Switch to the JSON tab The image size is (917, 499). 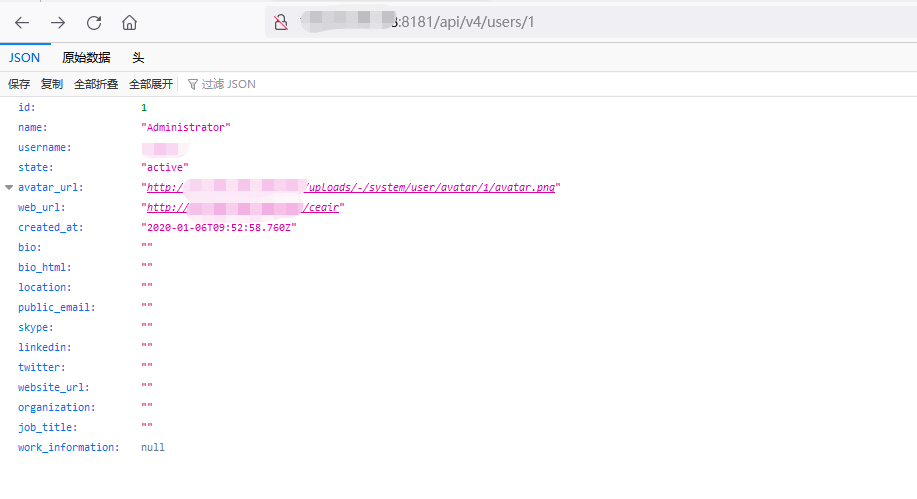pyautogui.click(x=24, y=58)
